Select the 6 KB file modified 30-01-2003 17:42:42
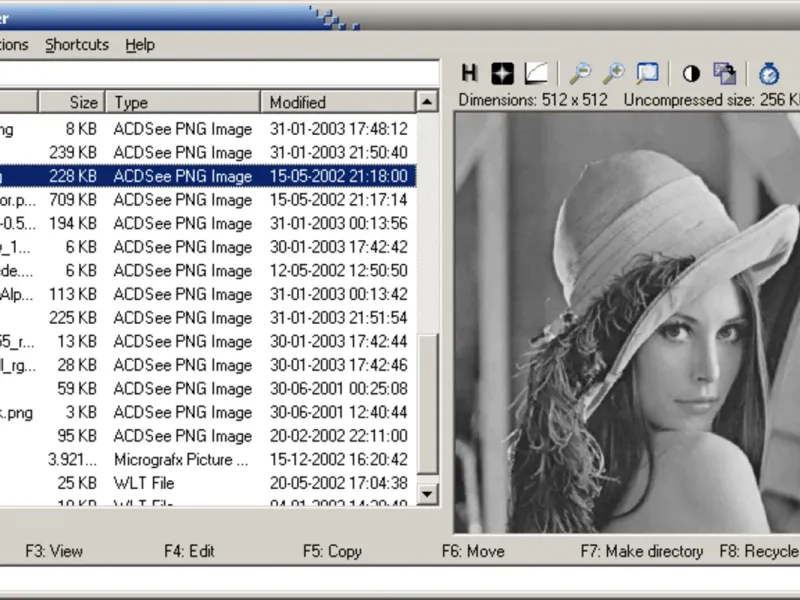Screen dimensions: 800x600 point(208,247)
